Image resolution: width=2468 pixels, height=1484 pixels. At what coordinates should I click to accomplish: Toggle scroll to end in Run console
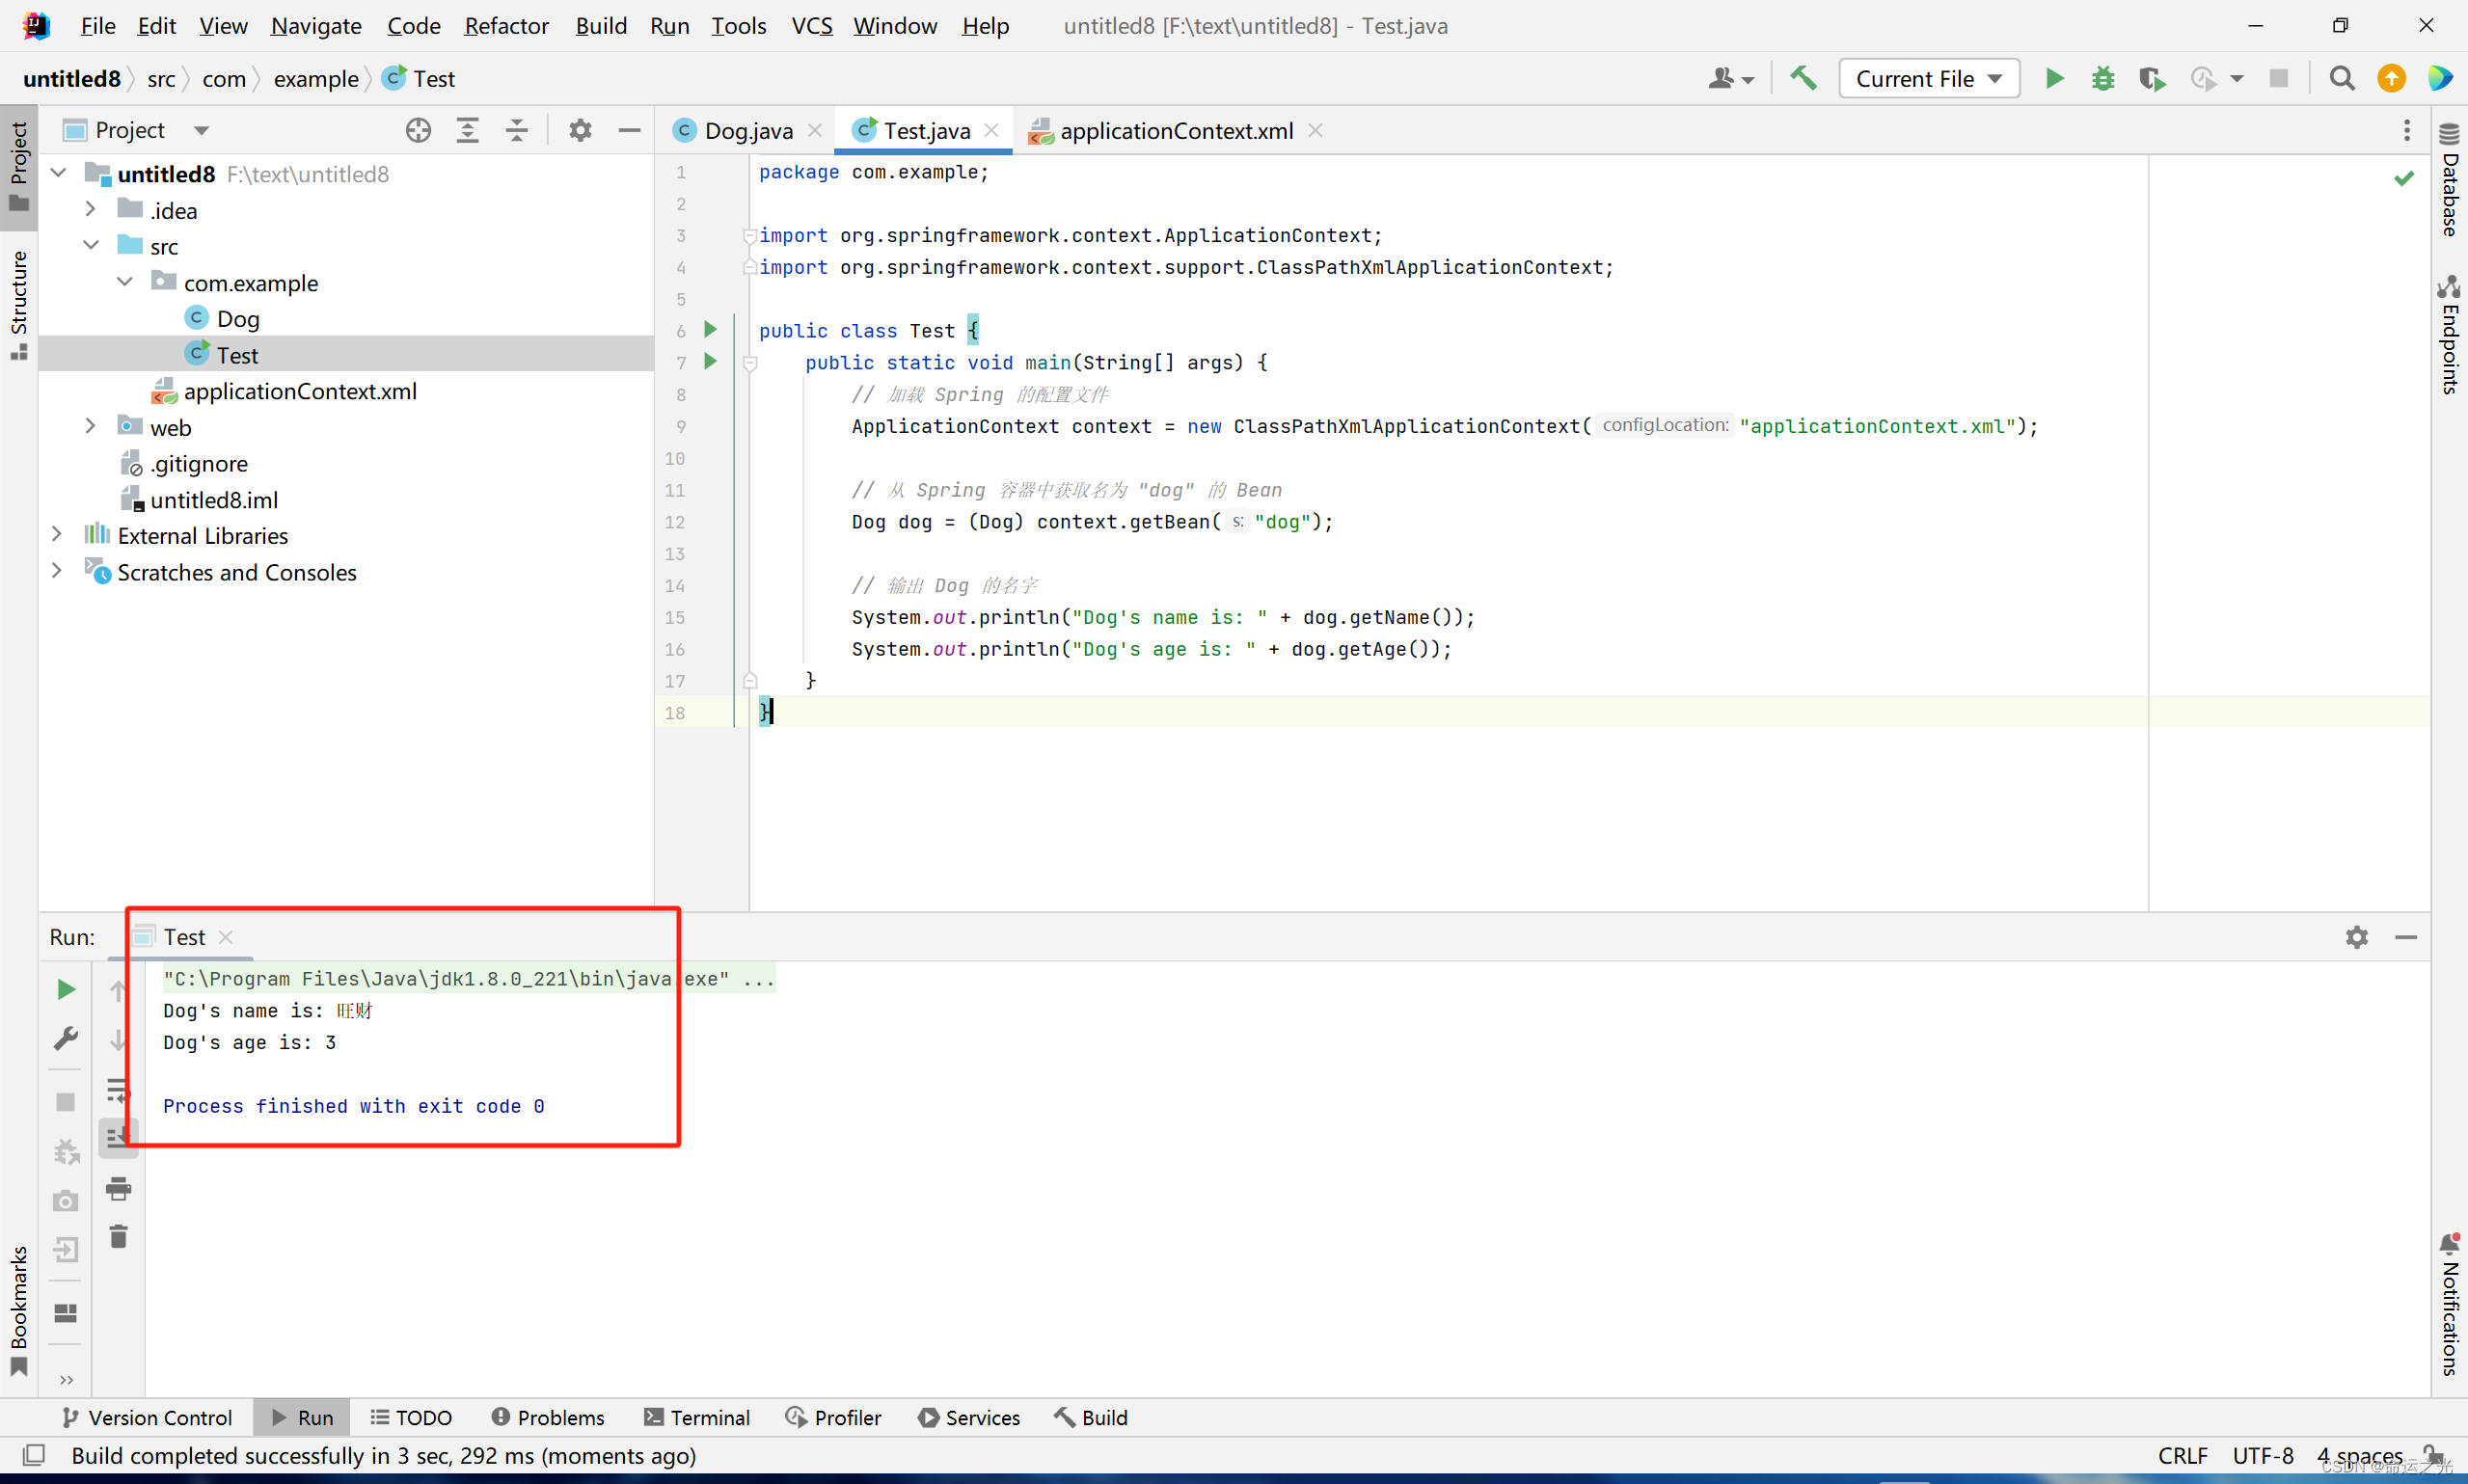[x=118, y=1138]
